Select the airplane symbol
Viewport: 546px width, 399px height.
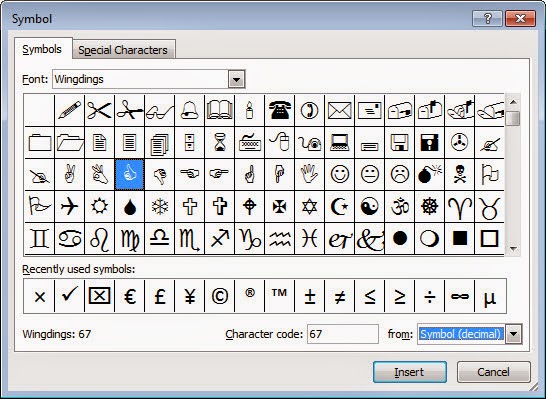70,206
